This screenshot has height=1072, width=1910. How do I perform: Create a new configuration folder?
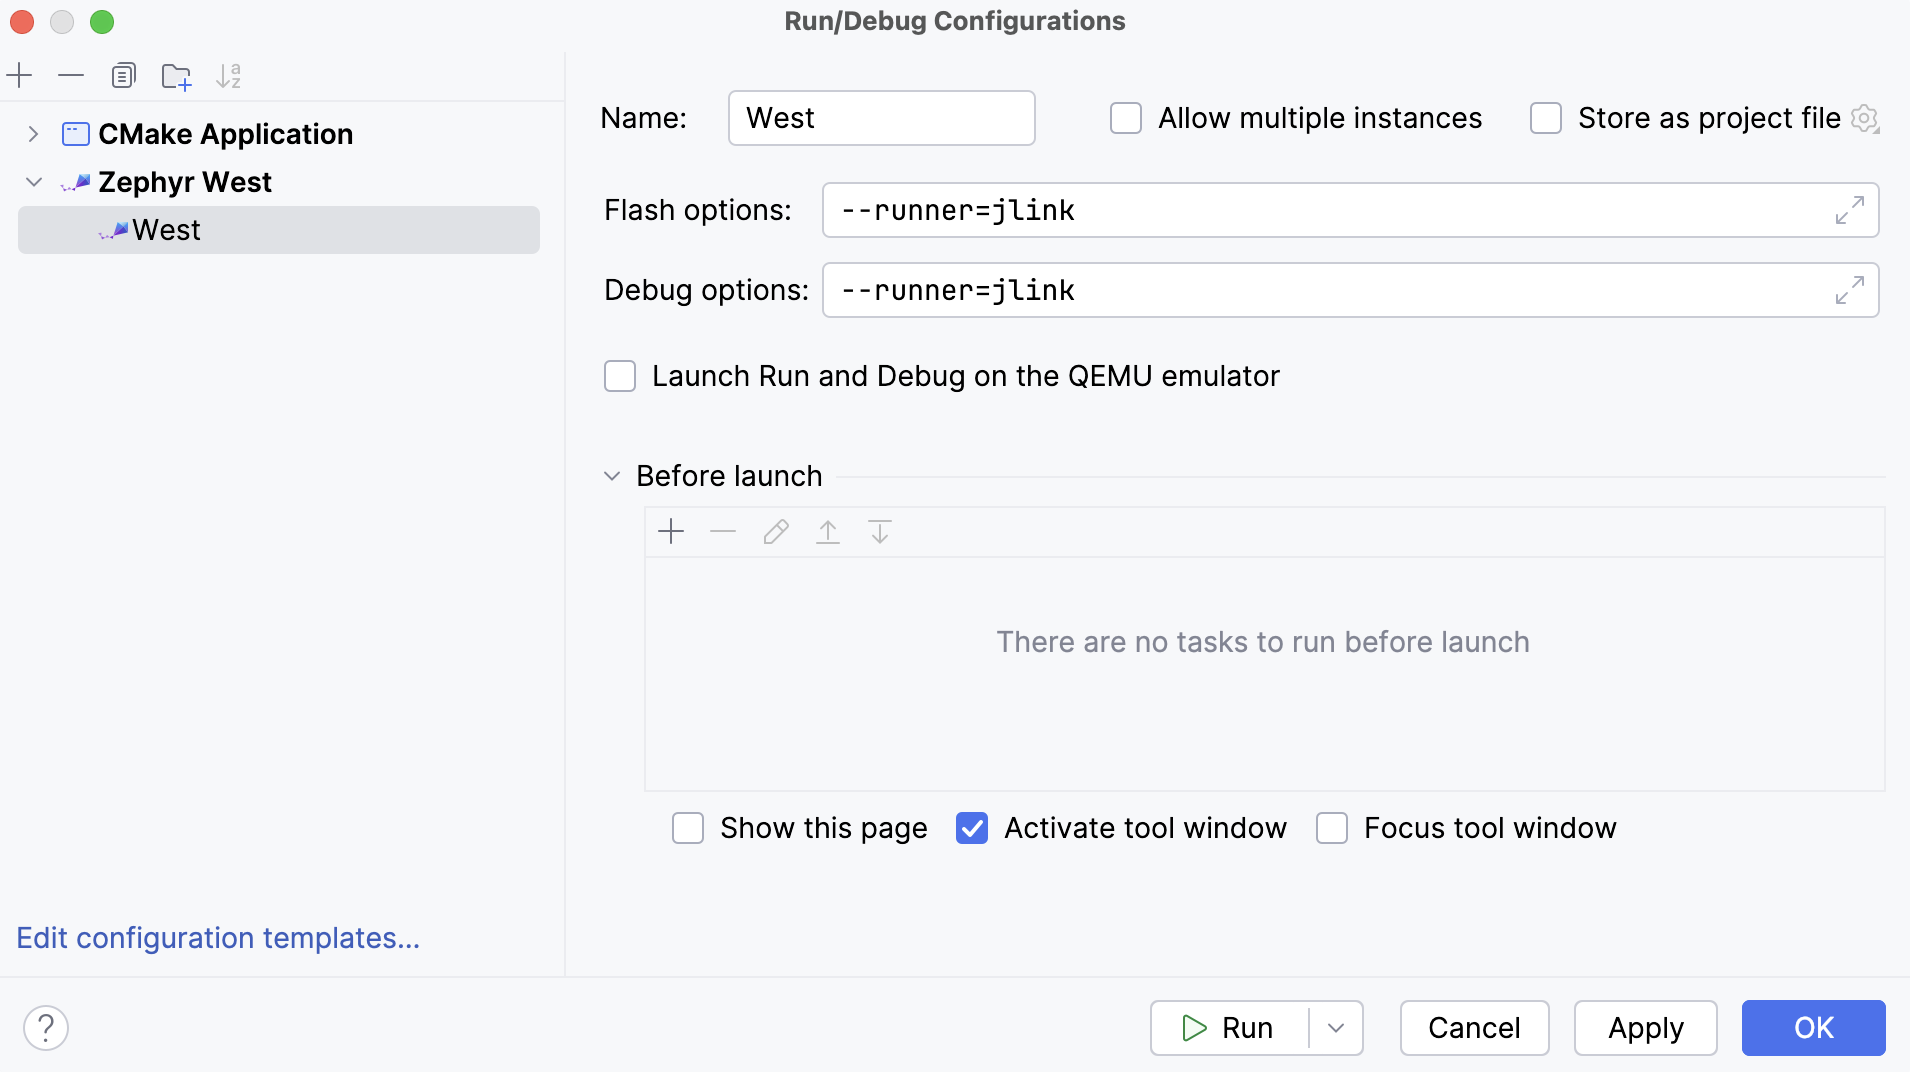pos(176,75)
